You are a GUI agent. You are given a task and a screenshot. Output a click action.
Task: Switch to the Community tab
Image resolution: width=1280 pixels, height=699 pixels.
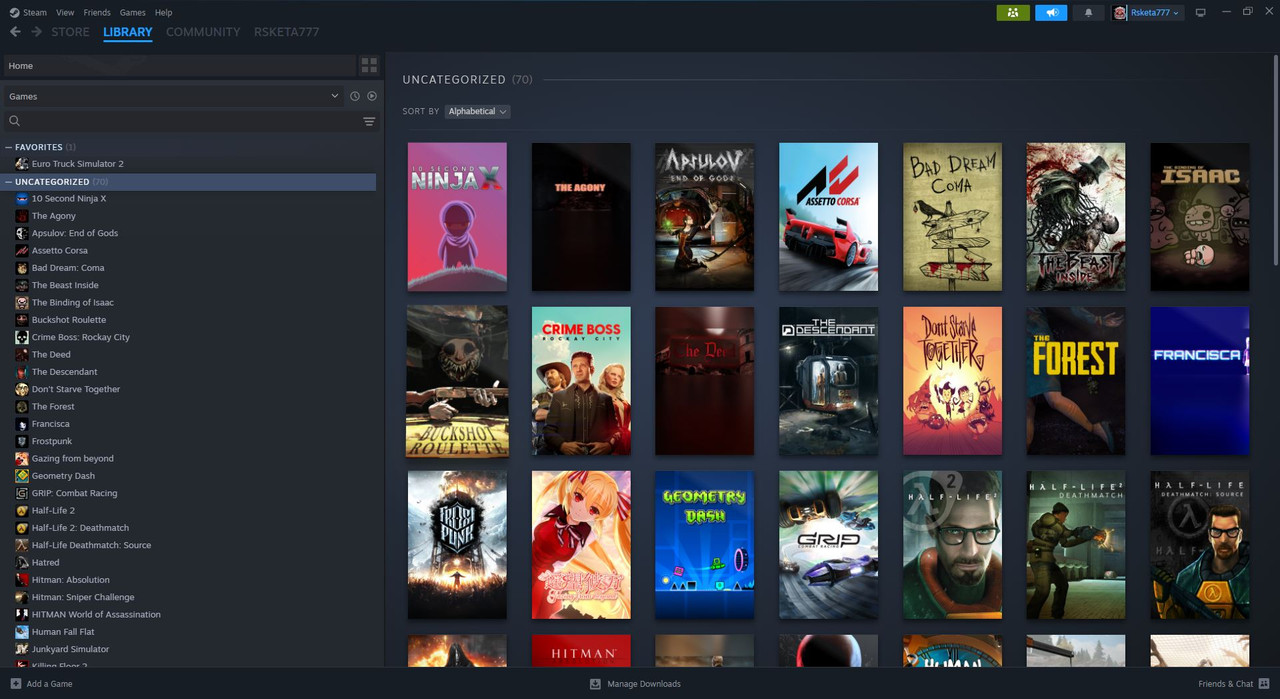(x=203, y=32)
